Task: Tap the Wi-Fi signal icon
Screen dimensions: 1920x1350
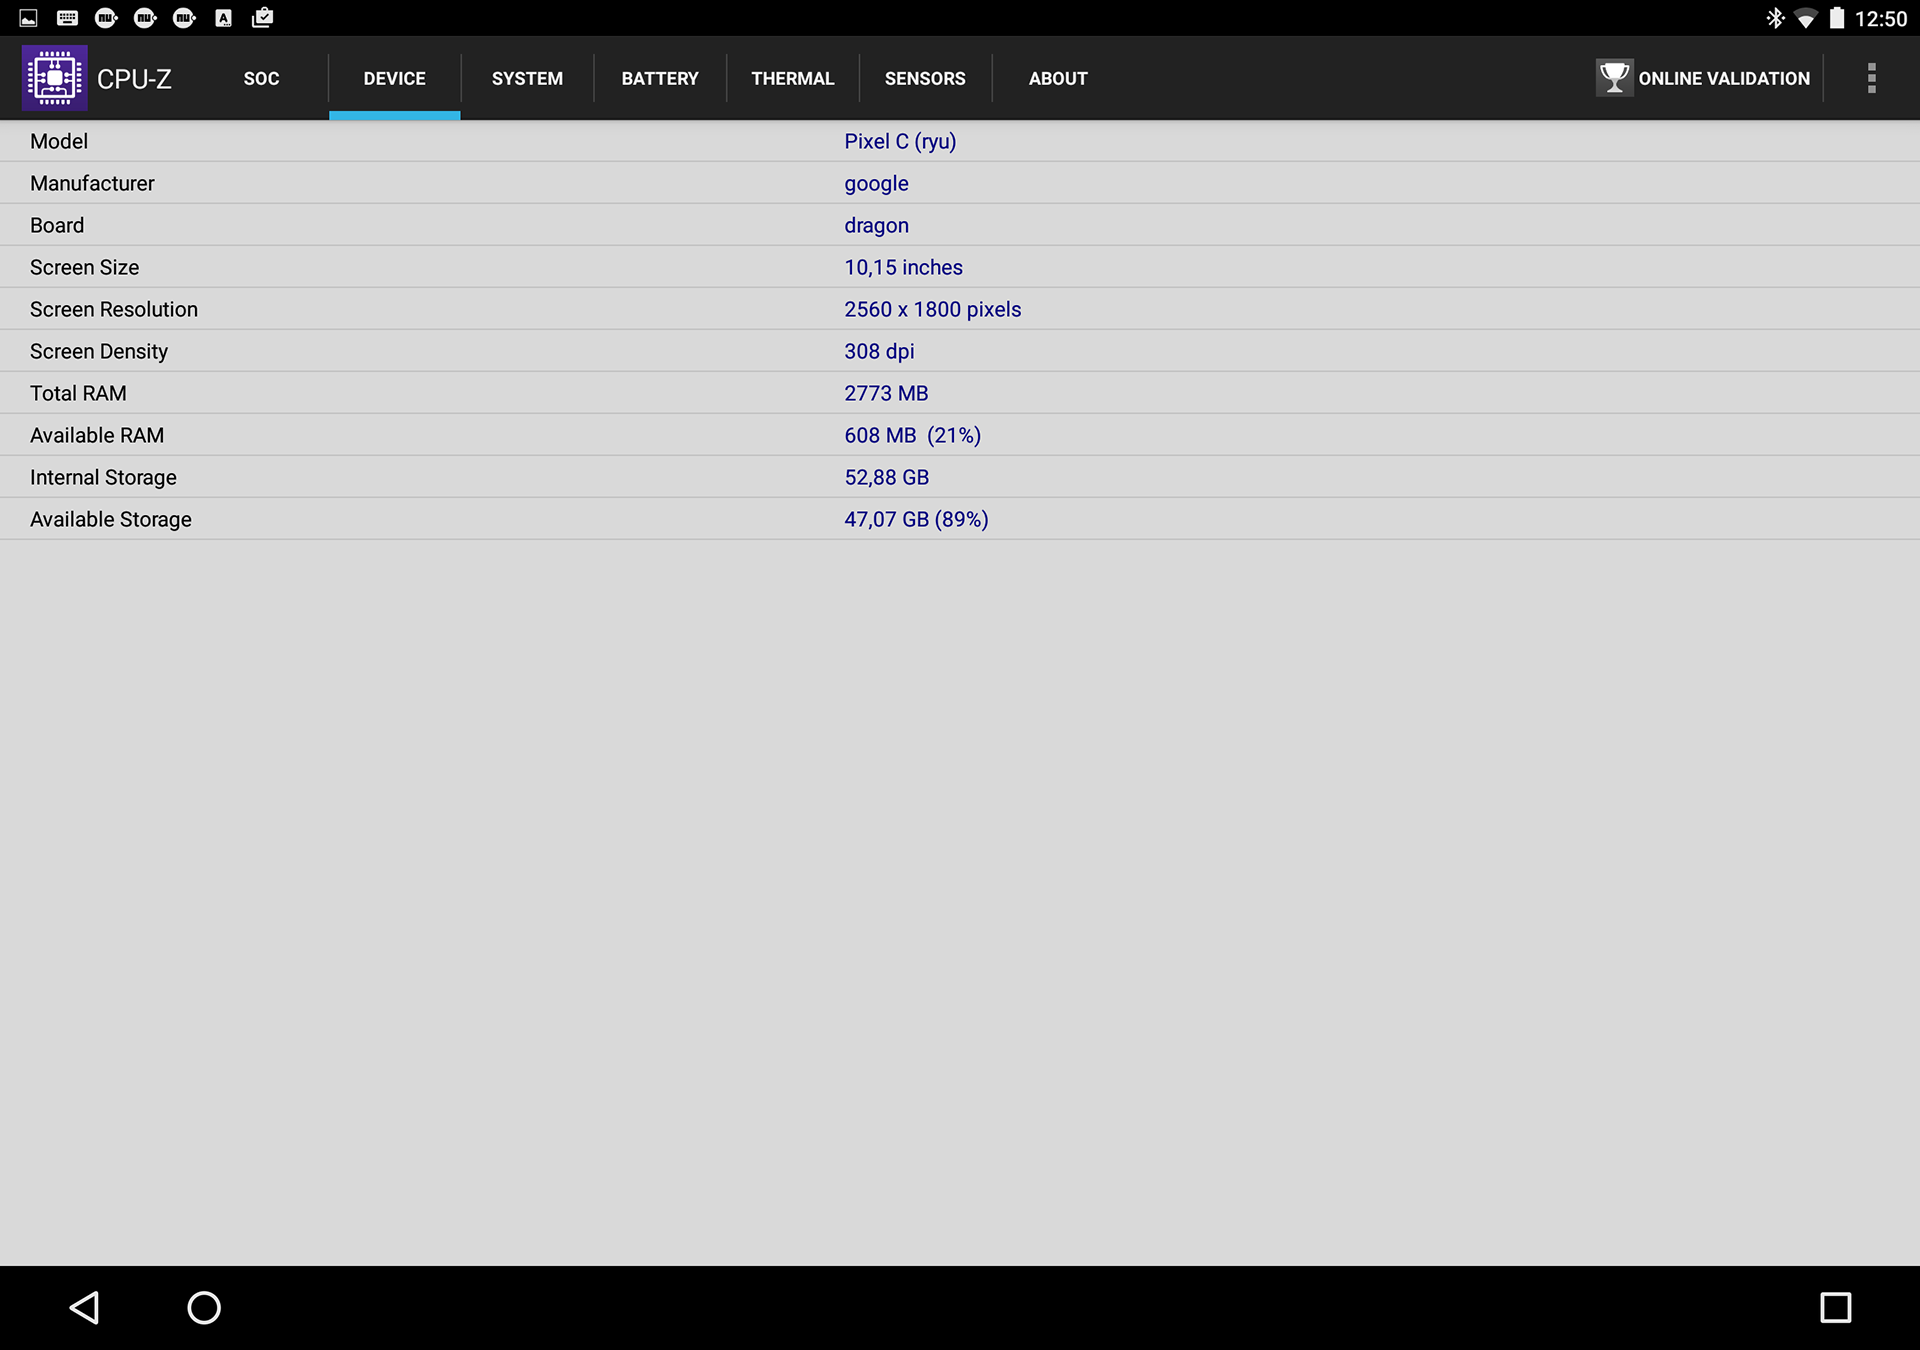Action: click(x=1806, y=18)
